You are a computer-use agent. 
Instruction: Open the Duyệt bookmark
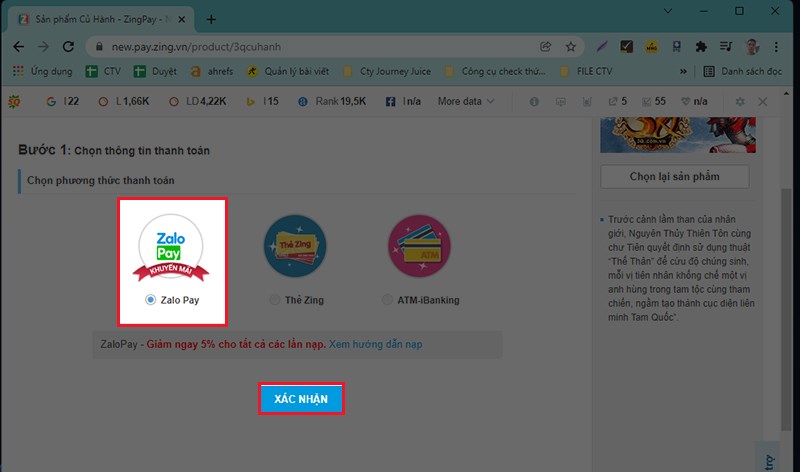(155, 71)
